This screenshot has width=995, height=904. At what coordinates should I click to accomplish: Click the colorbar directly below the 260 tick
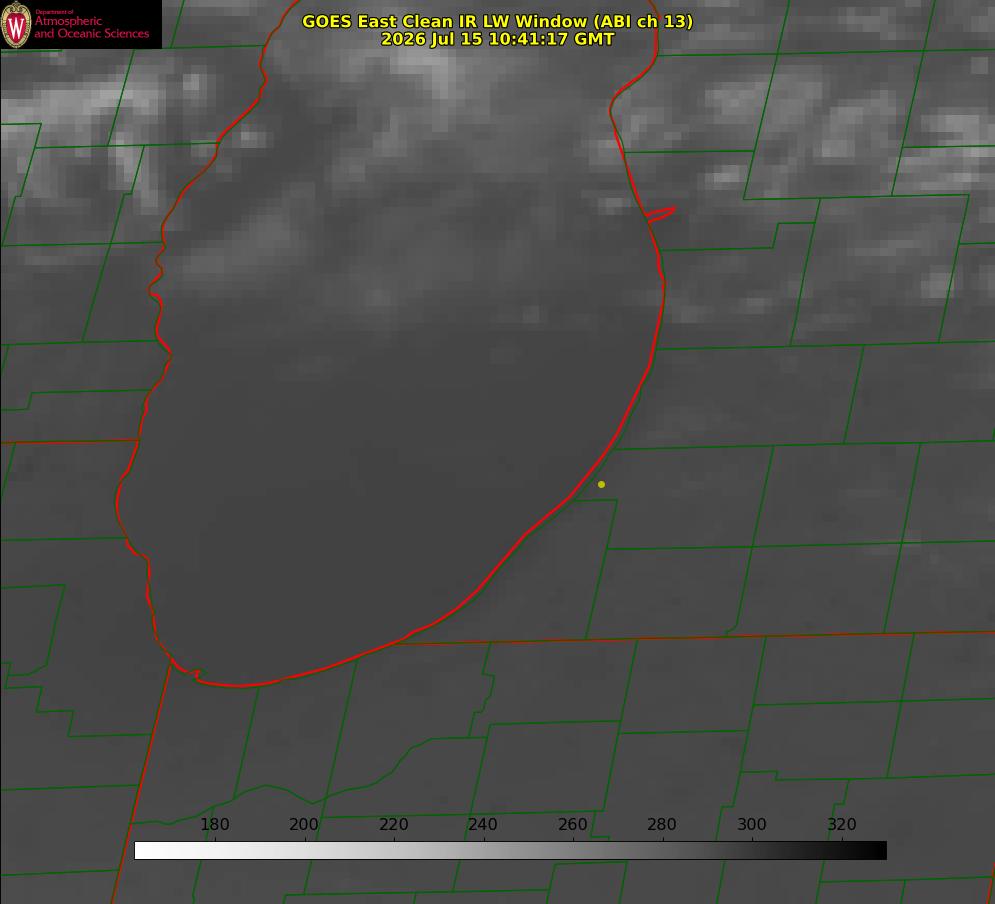click(574, 851)
